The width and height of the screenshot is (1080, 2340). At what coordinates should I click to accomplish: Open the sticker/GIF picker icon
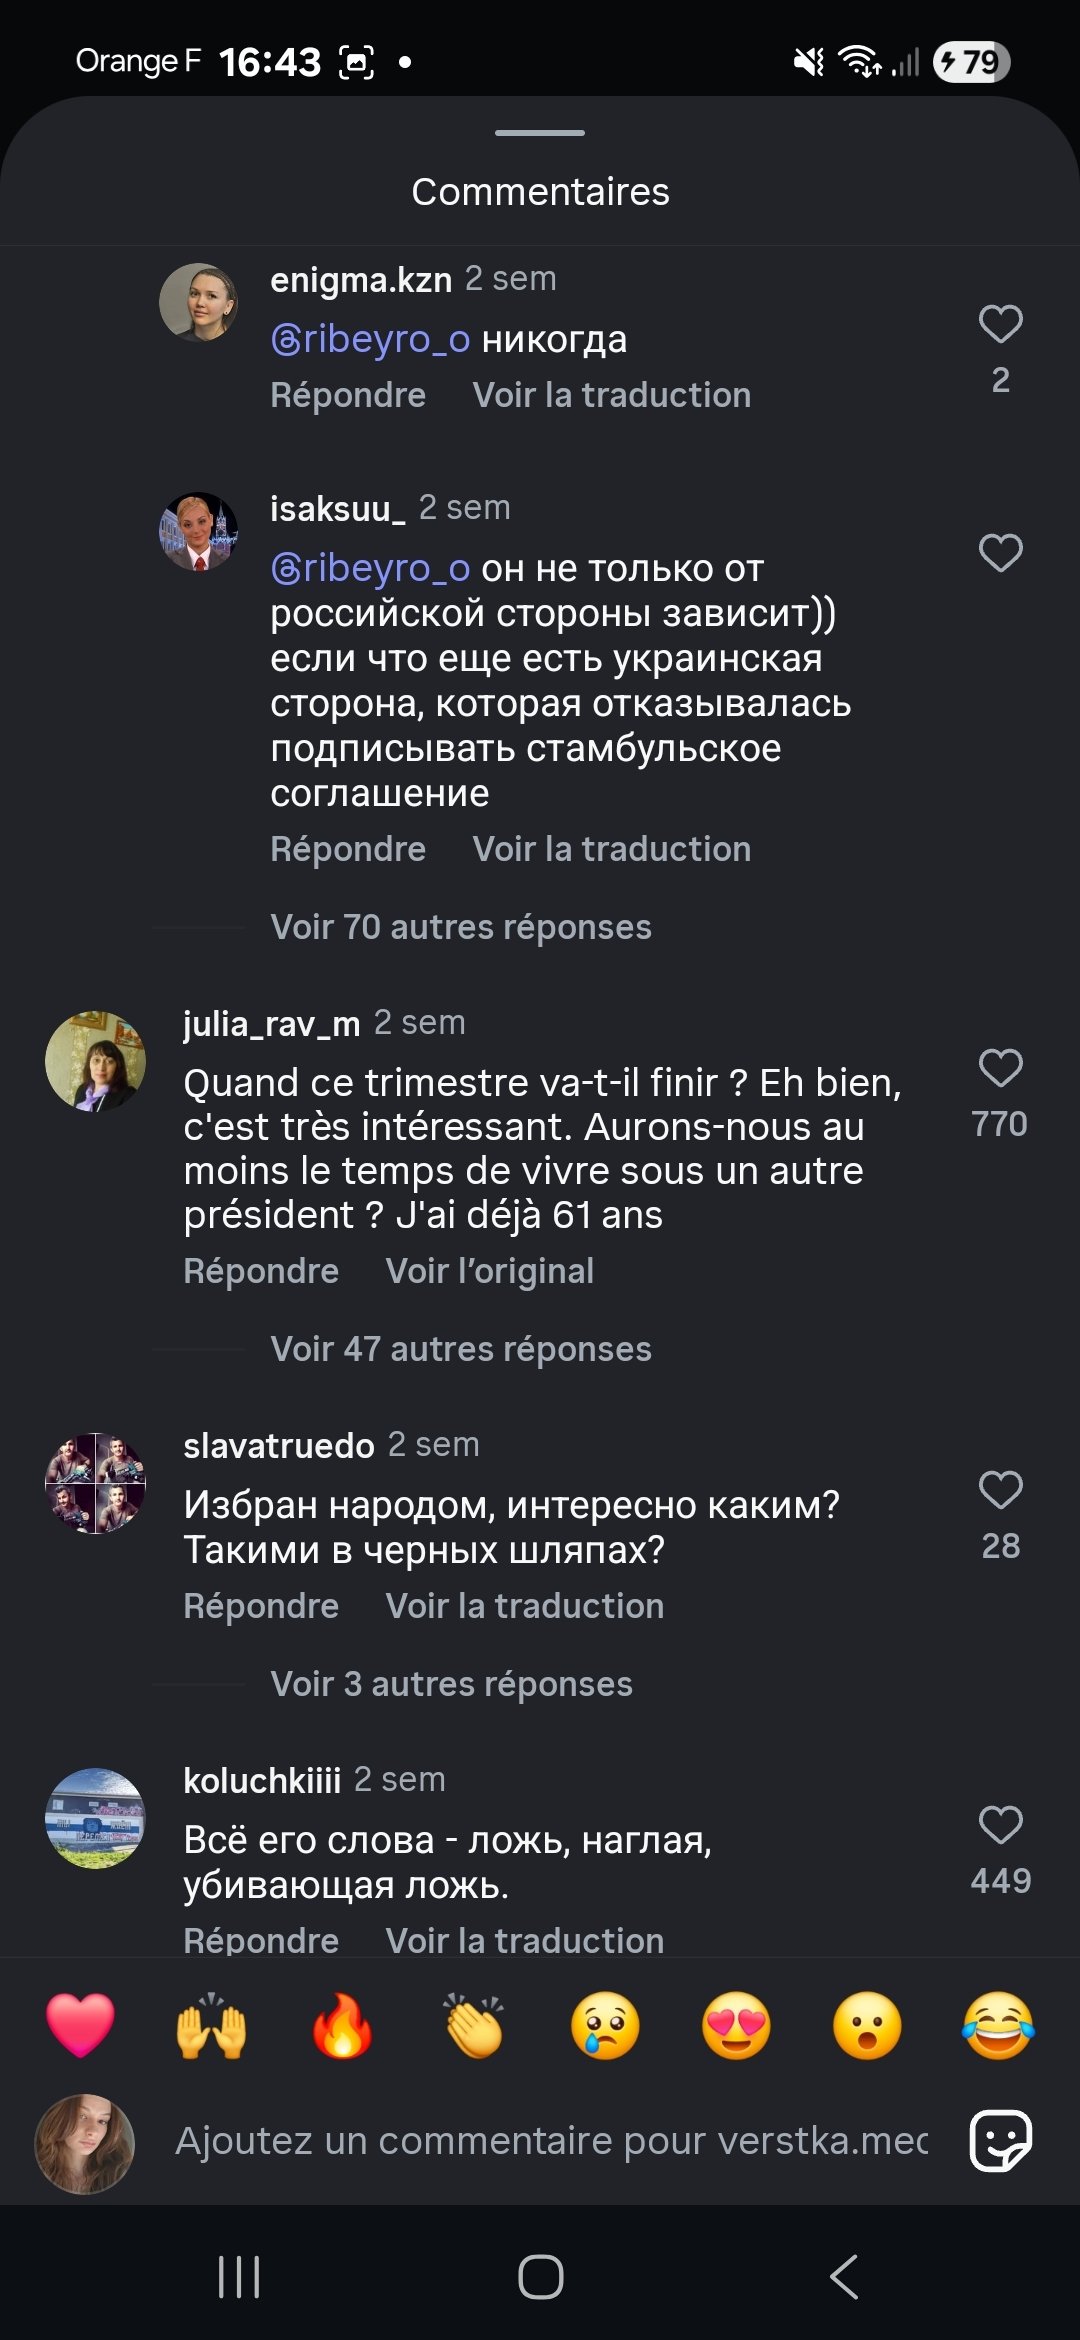pyautogui.click(x=1000, y=2141)
